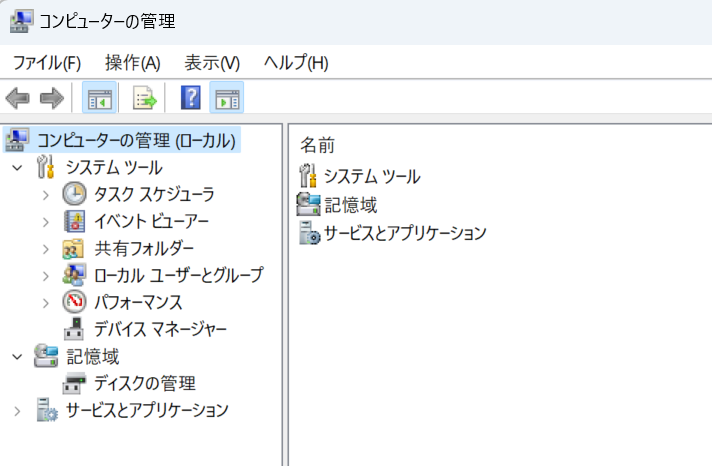Open the ファイル(F) menu
Viewport: 712px width, 466px height.
coord(47,63)
